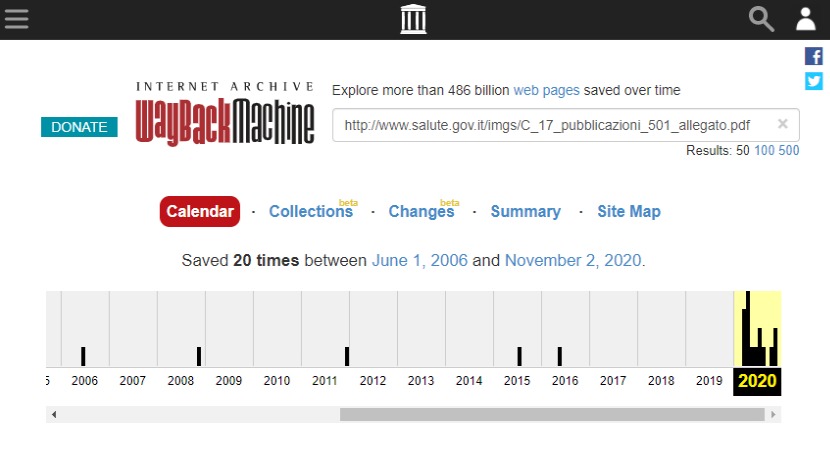830x469 pixels.
Task: Select year 2010 on the timeline
Action: pos(277,381)
